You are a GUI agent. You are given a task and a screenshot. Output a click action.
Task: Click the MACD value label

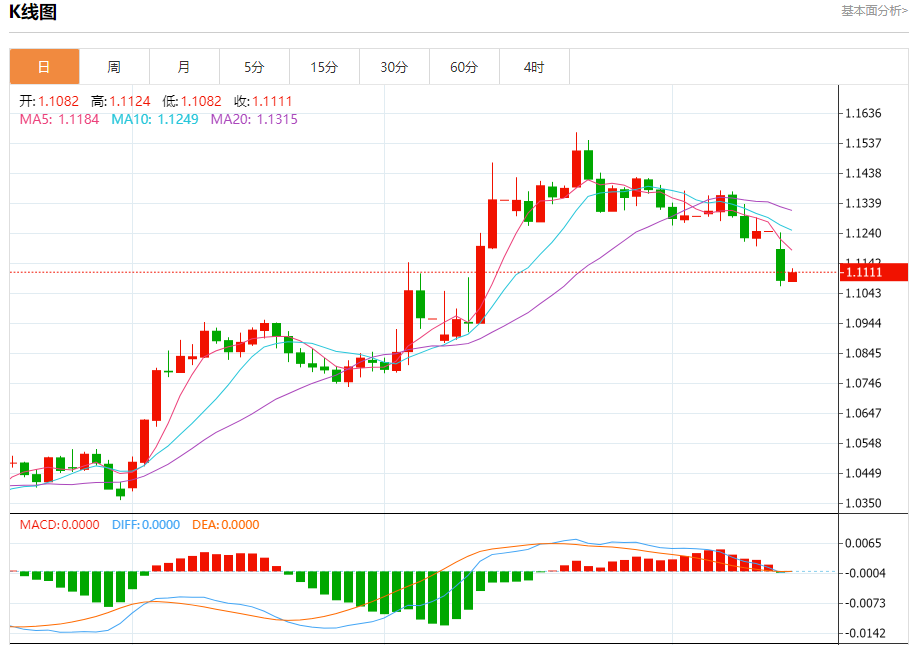(x=59, y=525)
